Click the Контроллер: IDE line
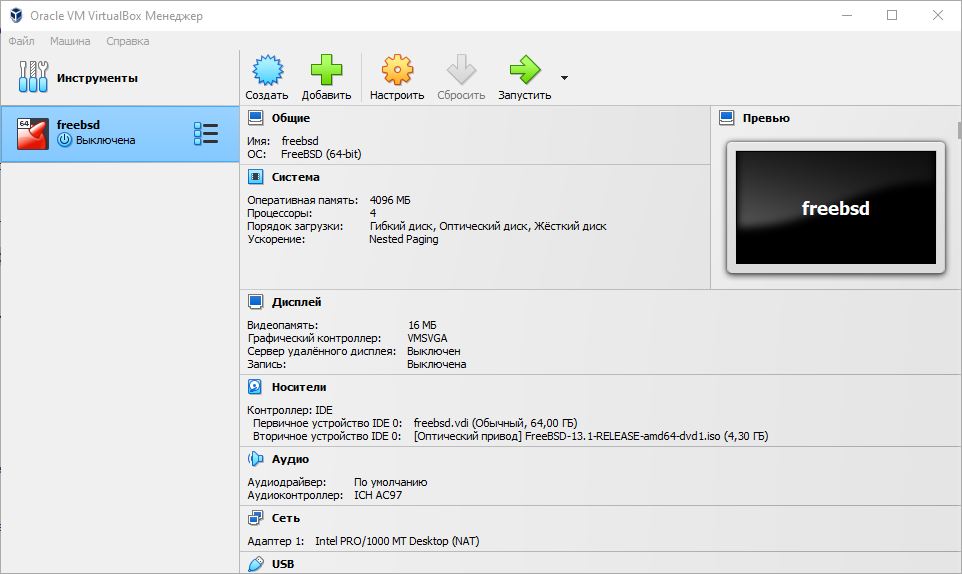962x574 pixels. 290,410
